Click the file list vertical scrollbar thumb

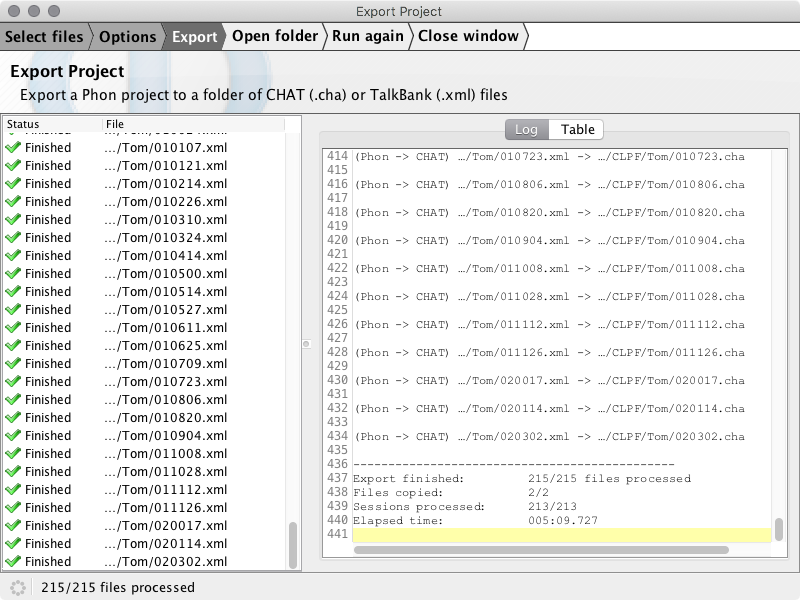[293, 545]
